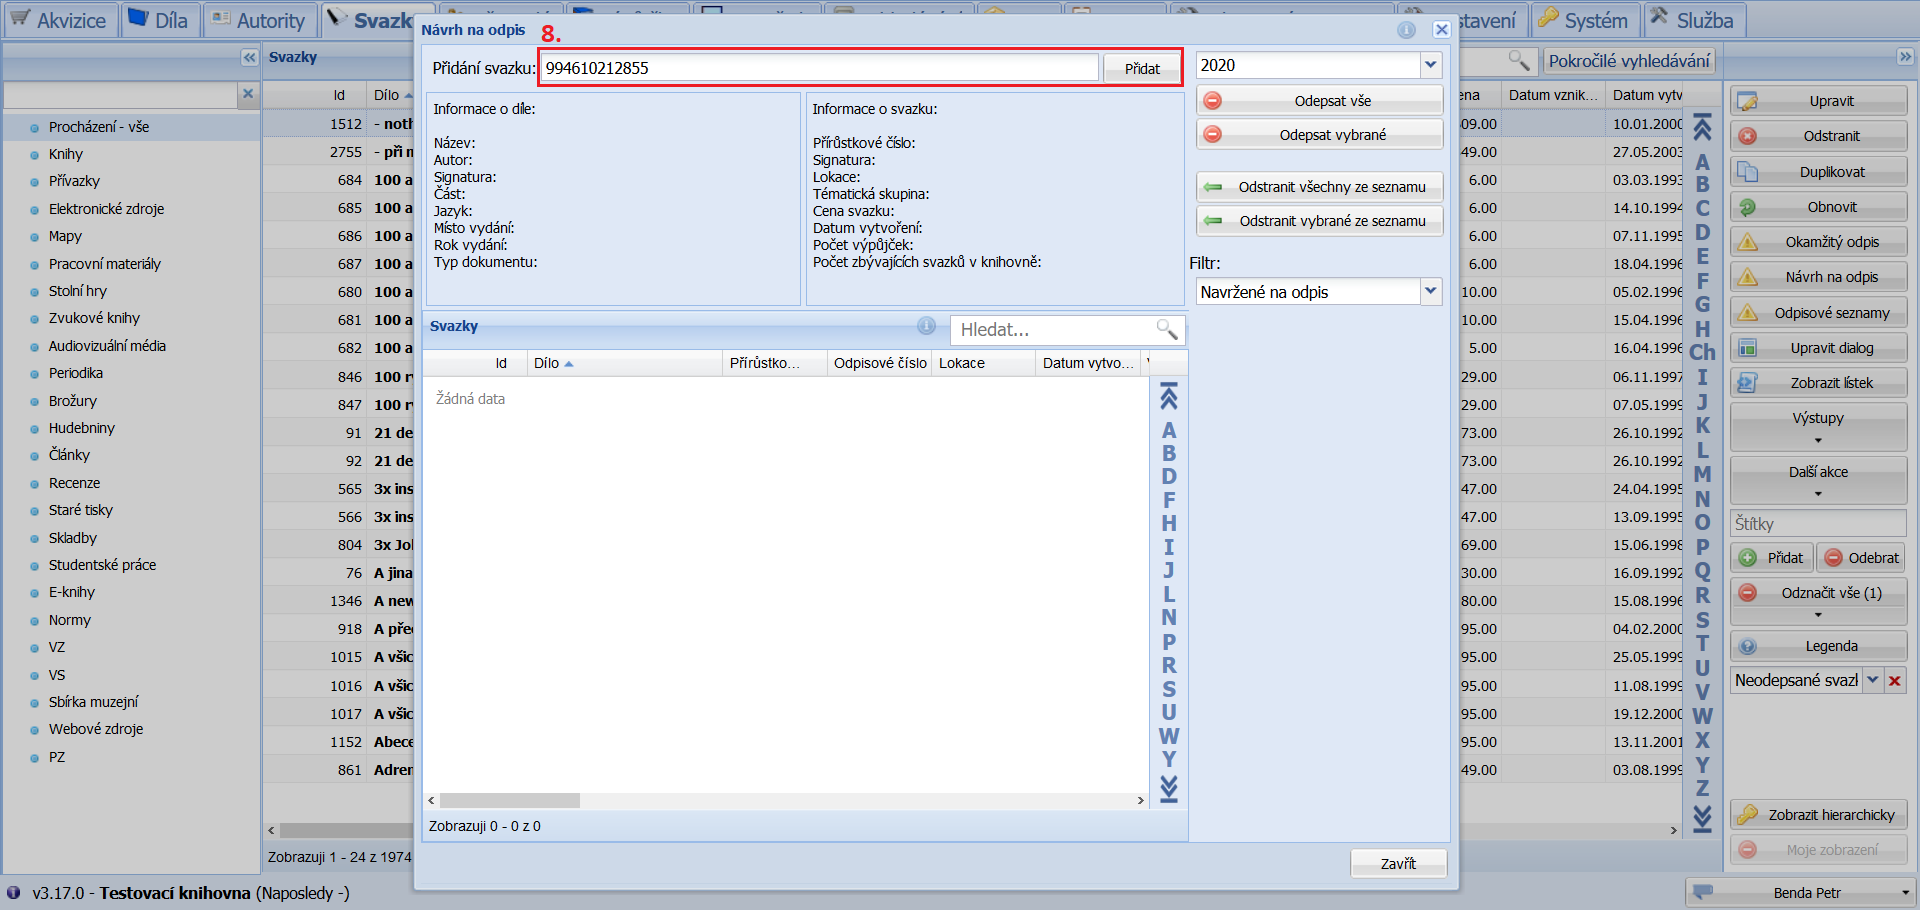
Task: Jump to bottom with the dialog's double-down arrow
Action: pyautogui.click(x=1168, y=789)
